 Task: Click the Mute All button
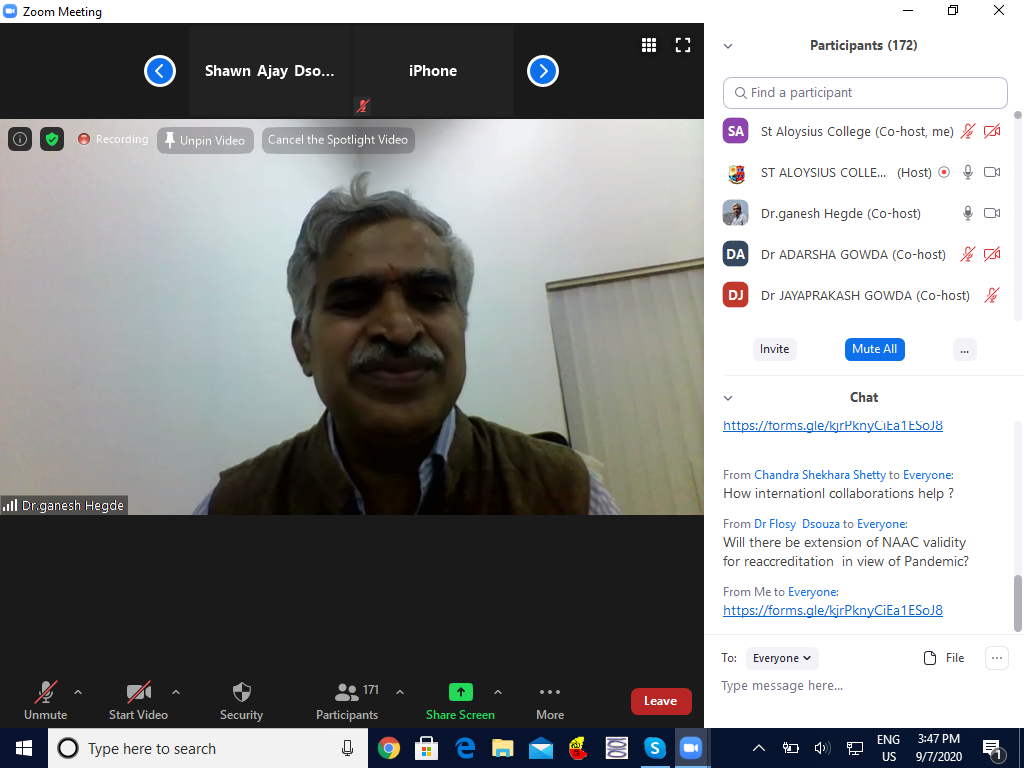pyautogui.click(x=874, y=349)
